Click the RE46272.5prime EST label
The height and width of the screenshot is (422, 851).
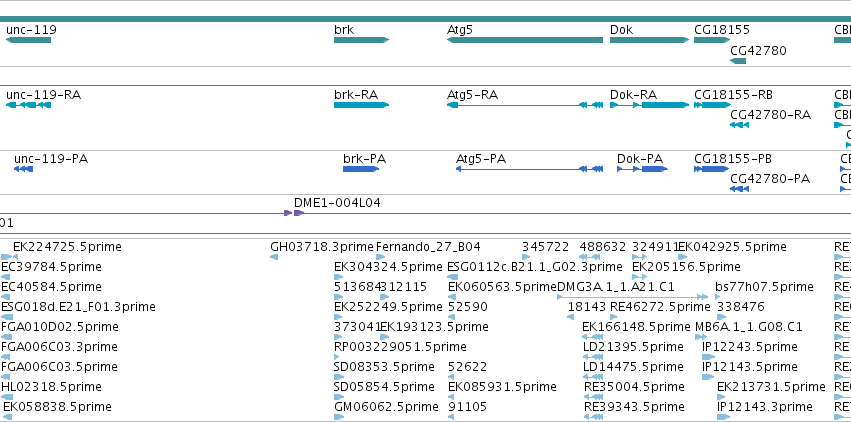point(660,307)
